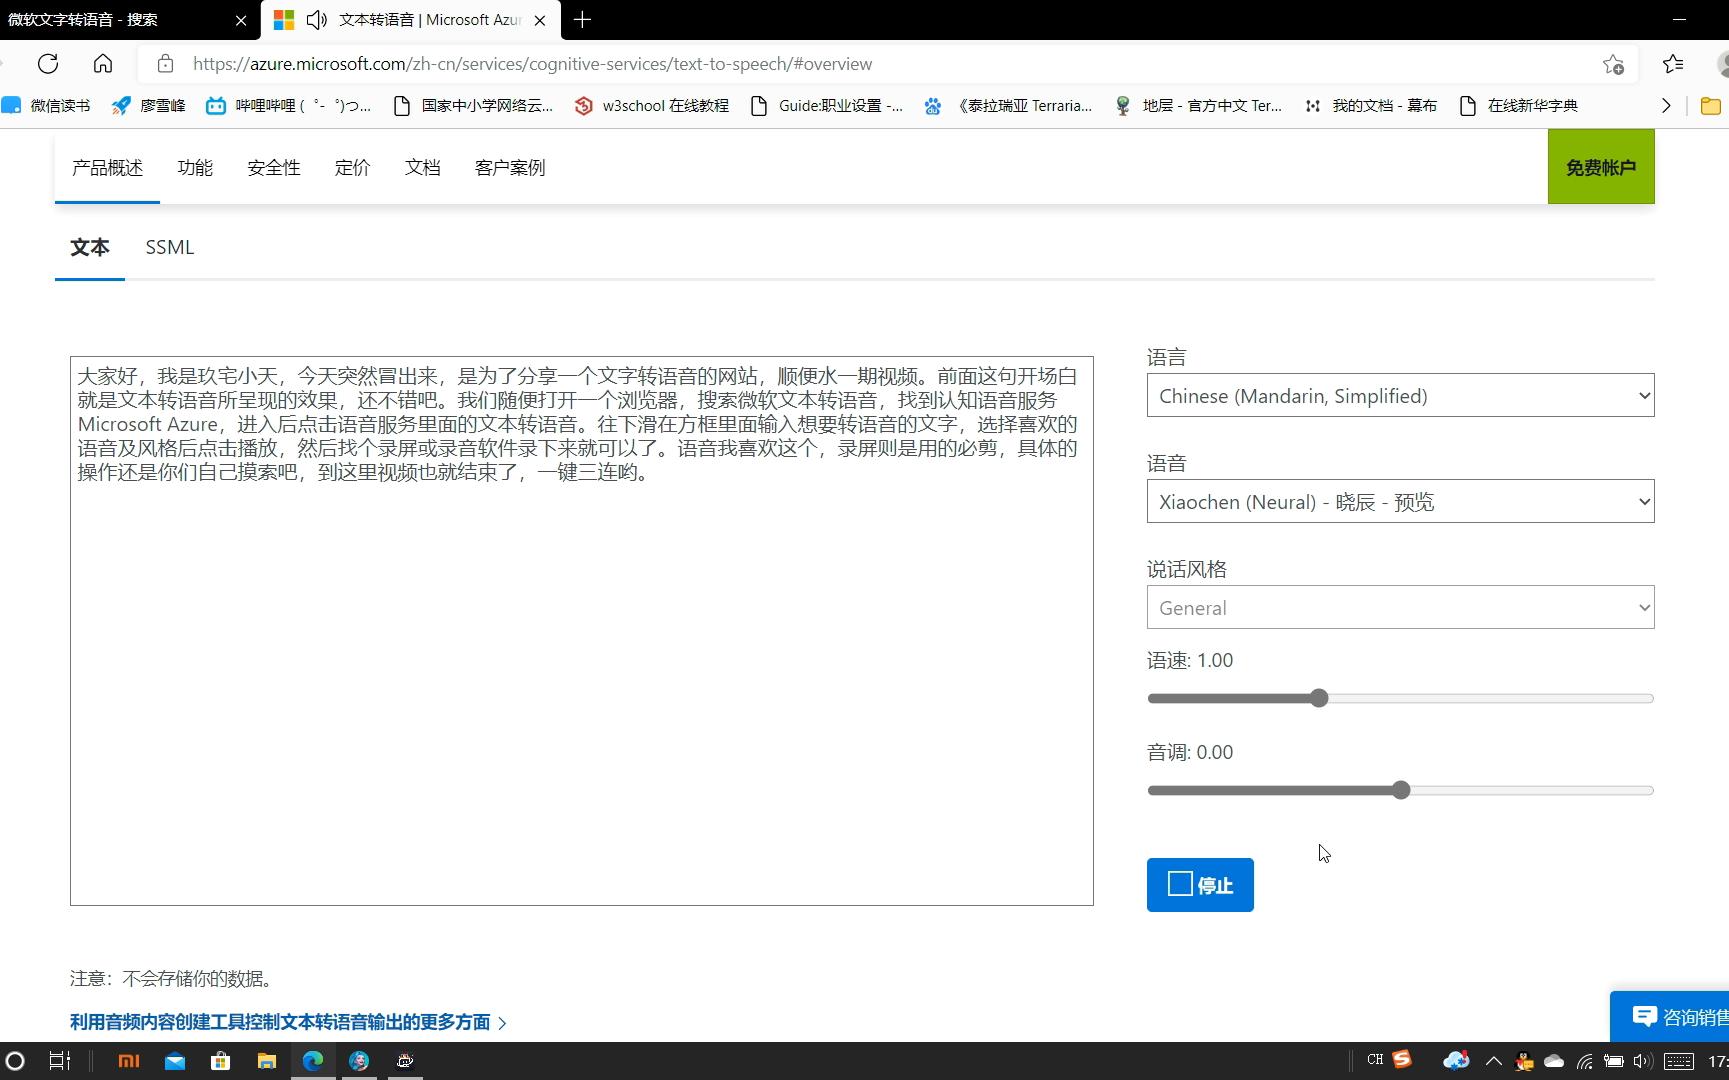
Task: Show more bookmarks chevron
Action: click(x=1666, y=105)
